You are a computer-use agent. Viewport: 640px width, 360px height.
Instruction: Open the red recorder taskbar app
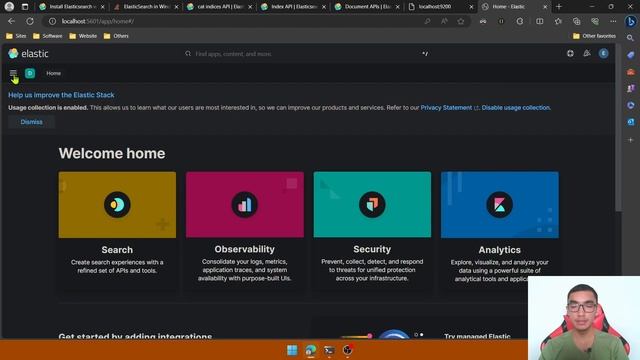pyautogui.click(x=347, y=350)
